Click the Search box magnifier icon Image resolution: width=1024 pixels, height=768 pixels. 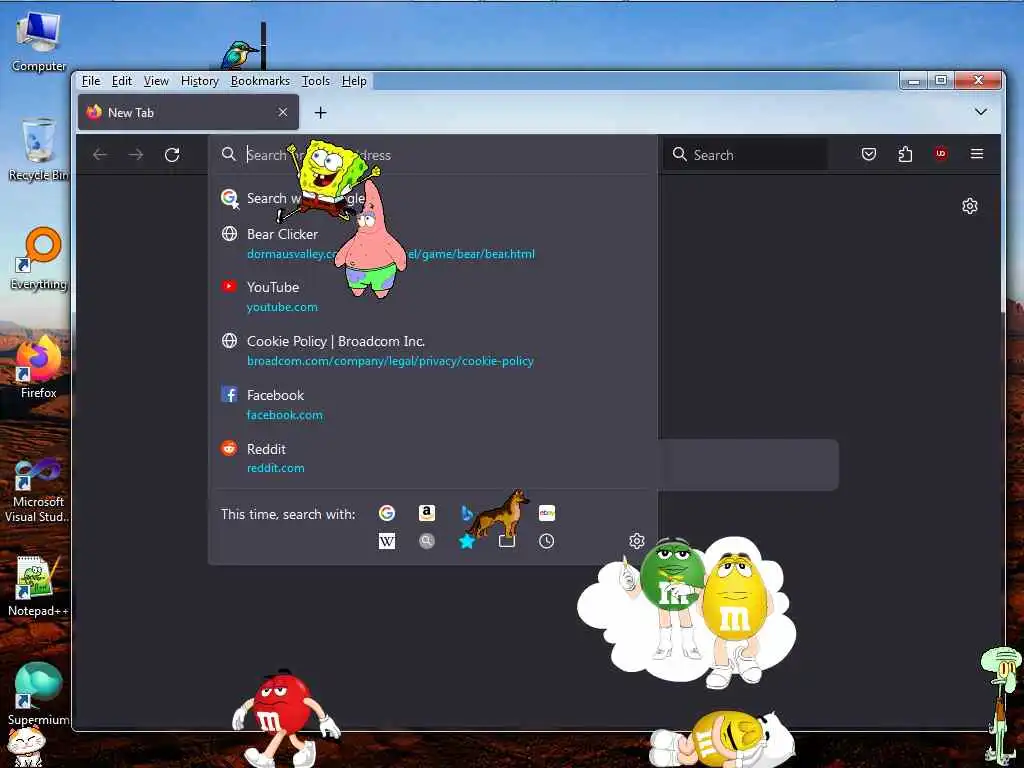679,154
